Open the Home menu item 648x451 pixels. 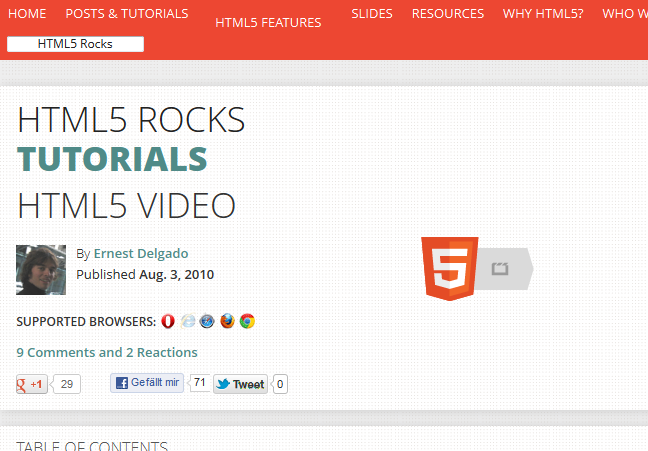(27, 14)
